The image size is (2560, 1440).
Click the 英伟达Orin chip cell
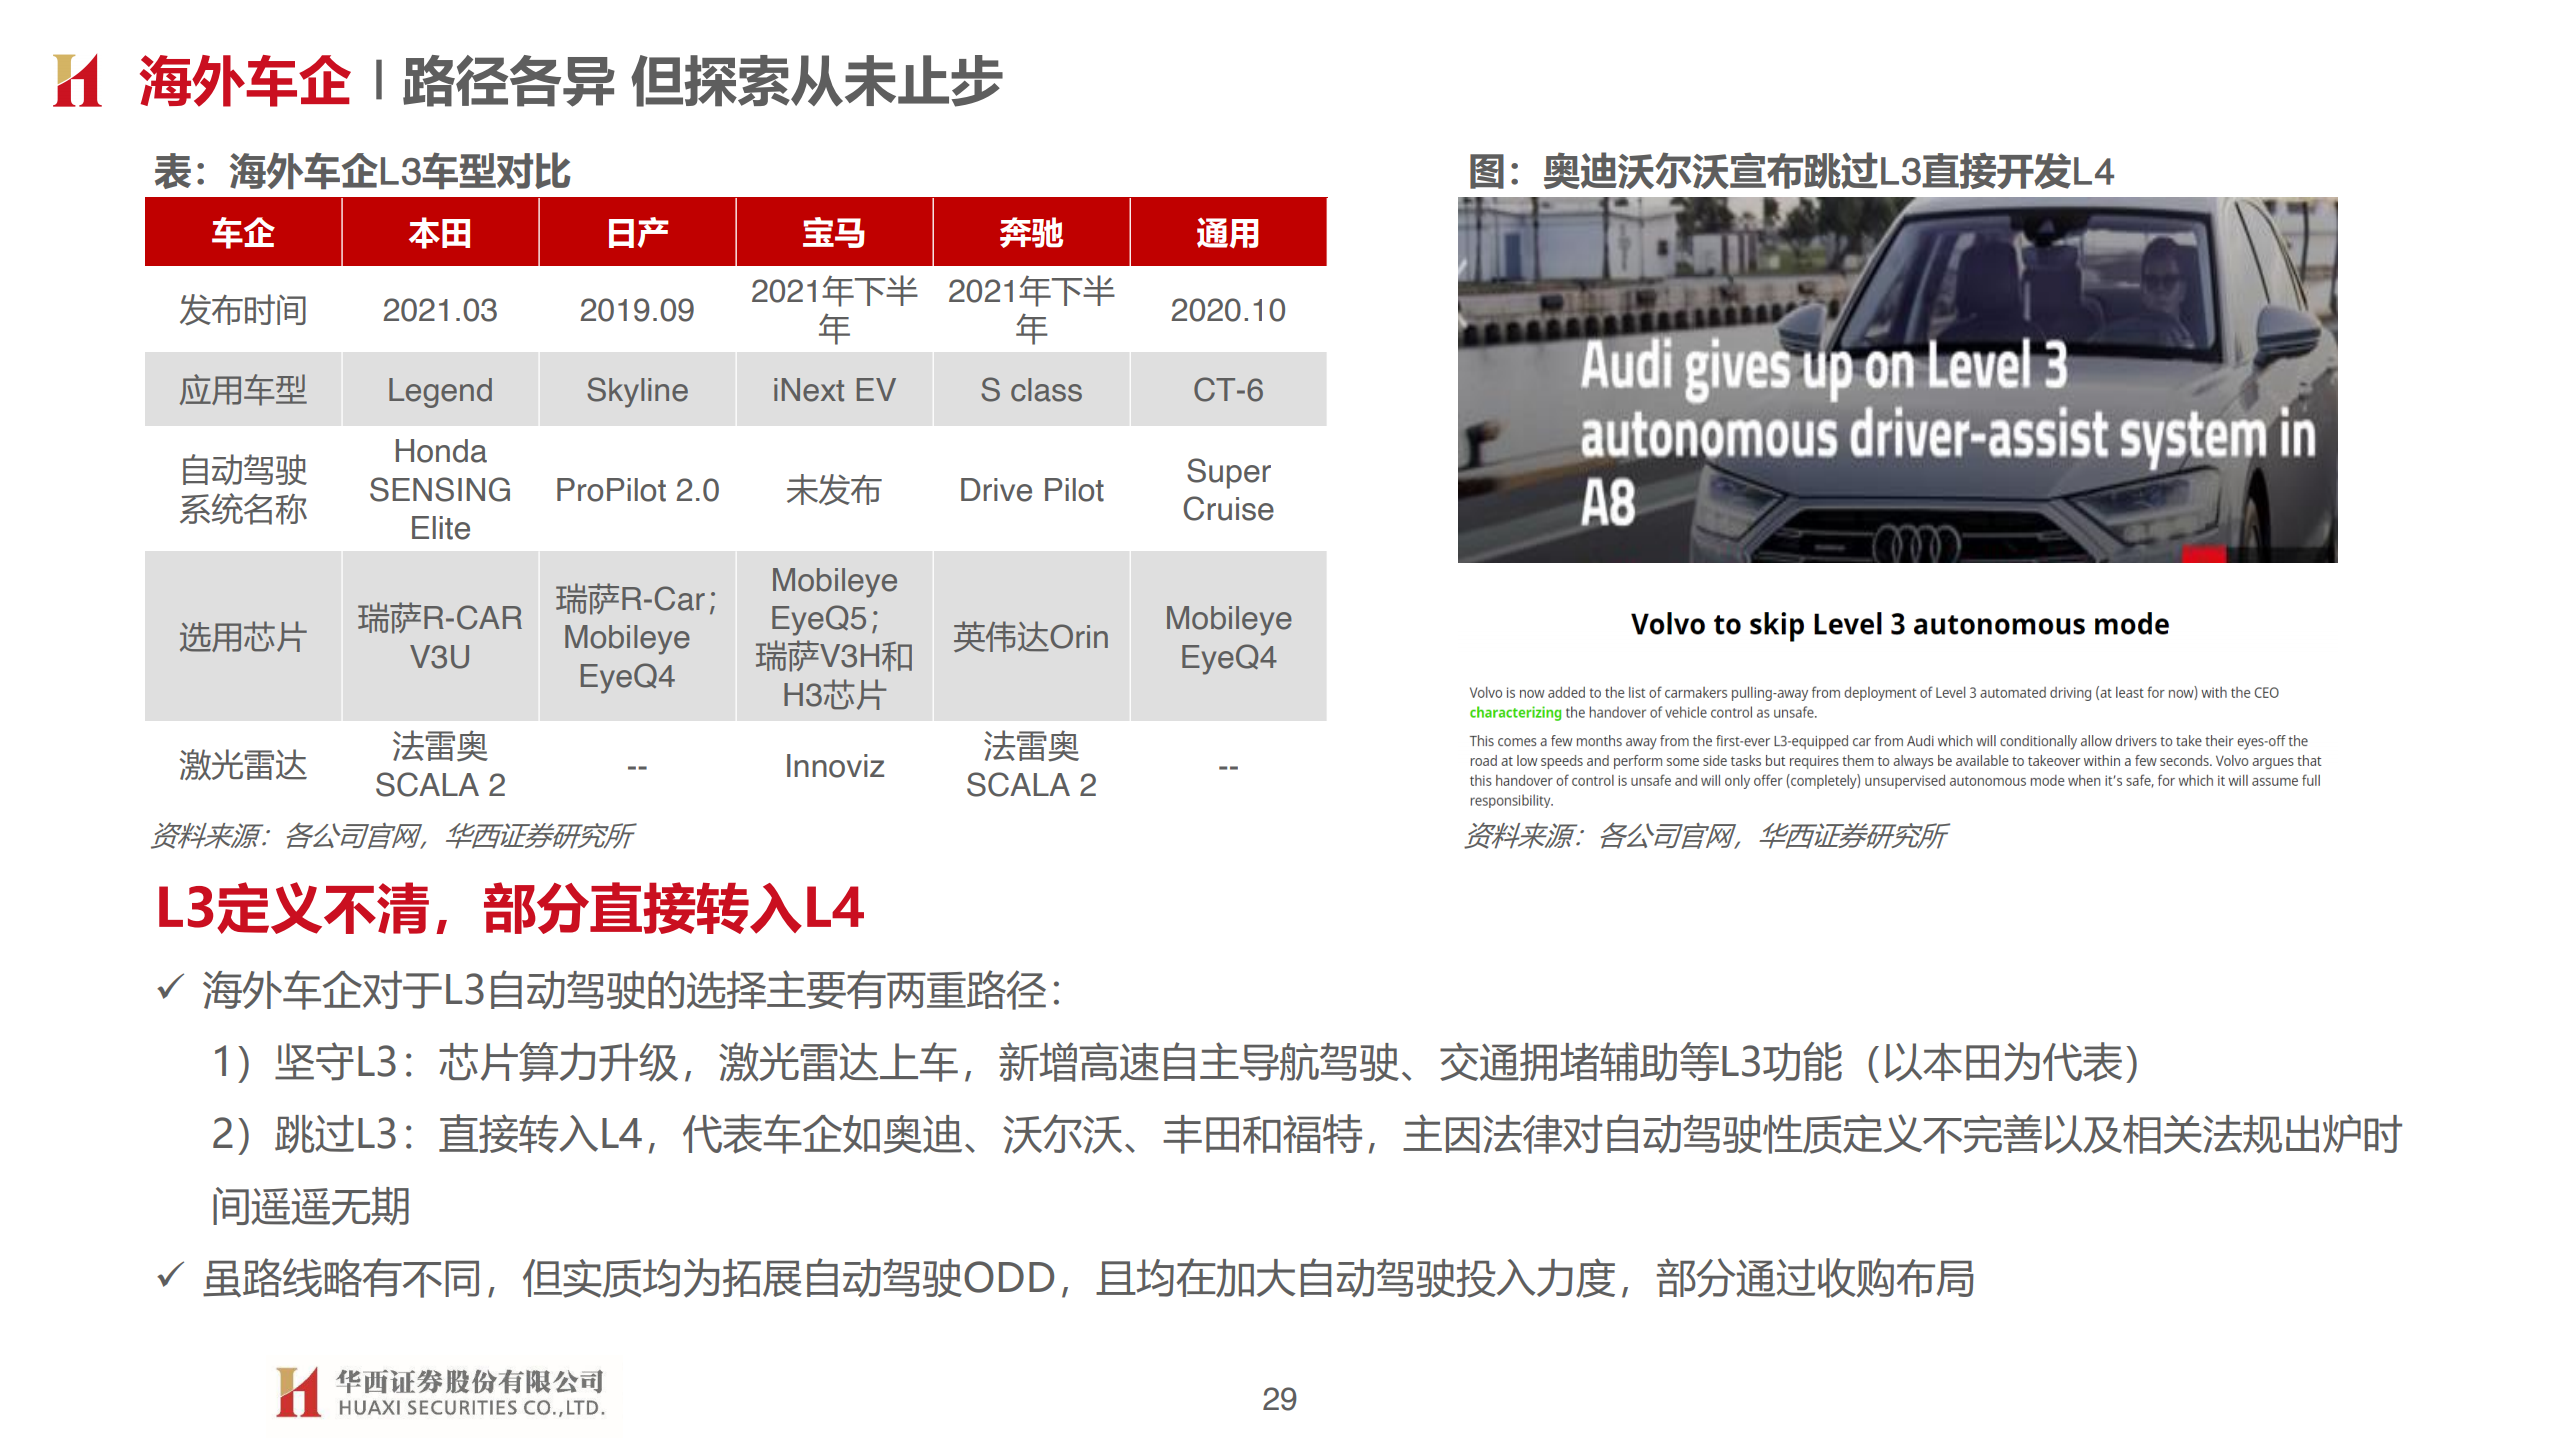pos(1031,636)
